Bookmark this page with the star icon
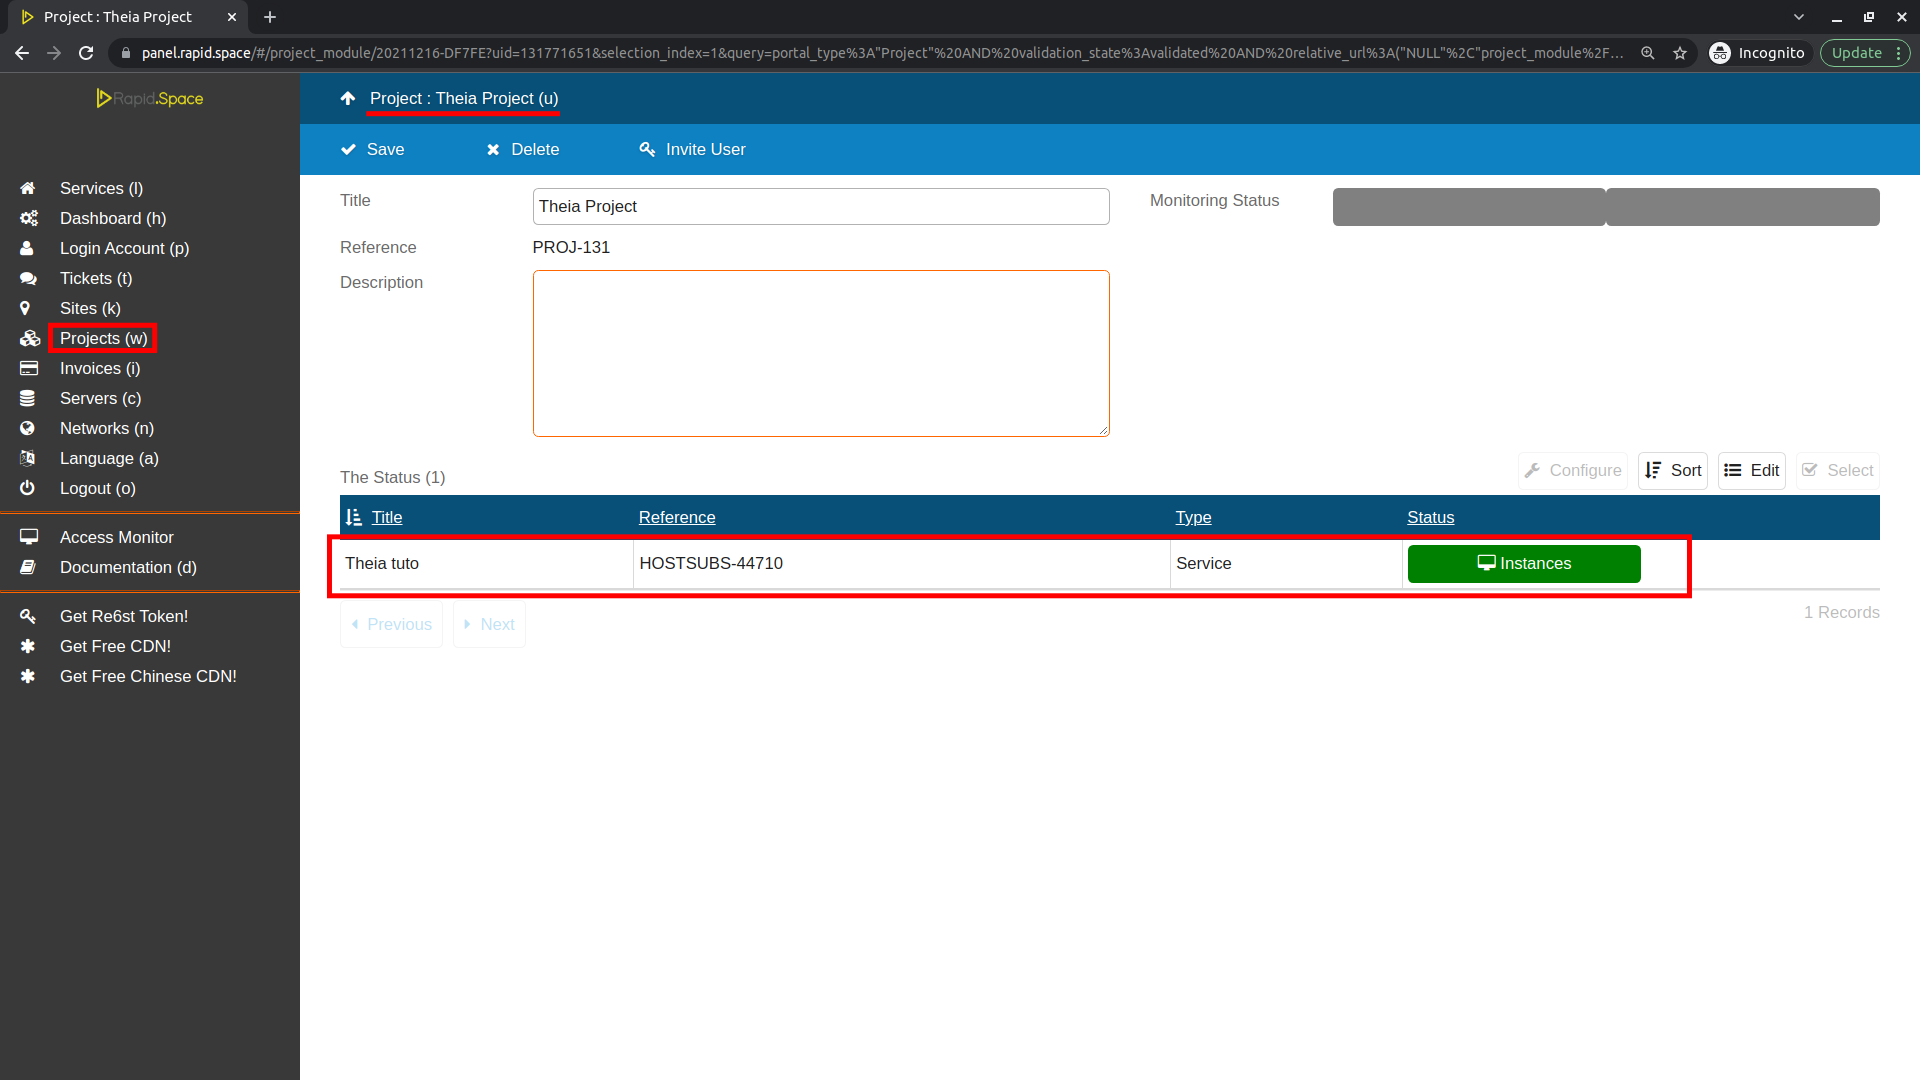 [1680, 53]
